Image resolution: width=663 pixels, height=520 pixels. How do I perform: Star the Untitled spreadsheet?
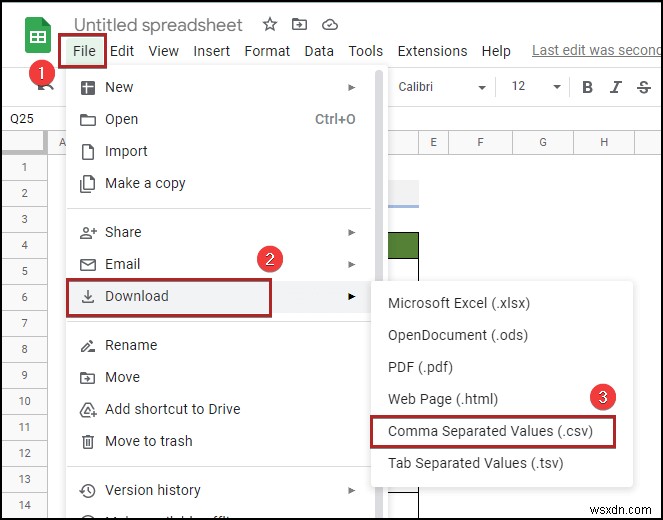click(x=270, y=25)
